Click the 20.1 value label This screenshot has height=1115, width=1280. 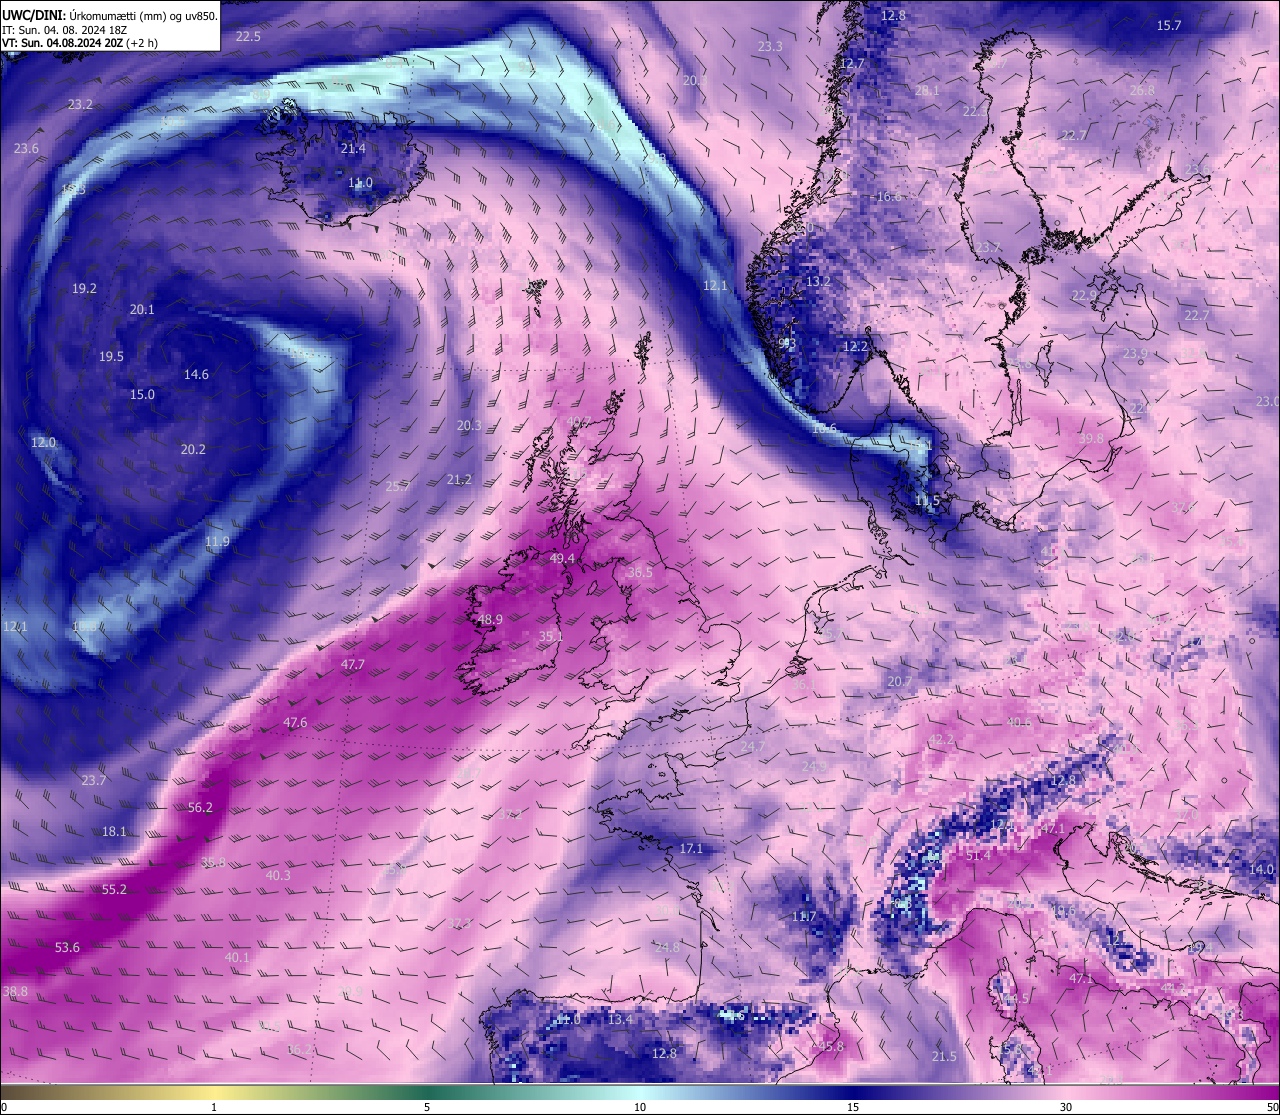[142, 309]
